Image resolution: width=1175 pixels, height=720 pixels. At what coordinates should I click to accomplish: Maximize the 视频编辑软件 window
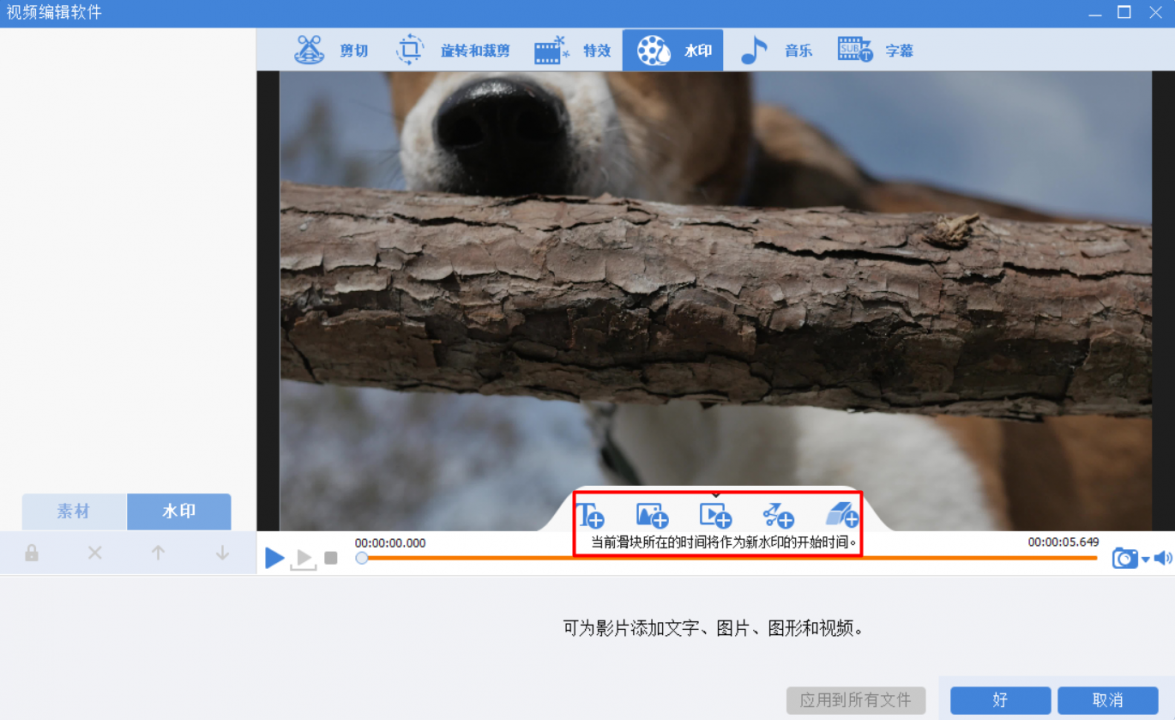coord(1124,12)
